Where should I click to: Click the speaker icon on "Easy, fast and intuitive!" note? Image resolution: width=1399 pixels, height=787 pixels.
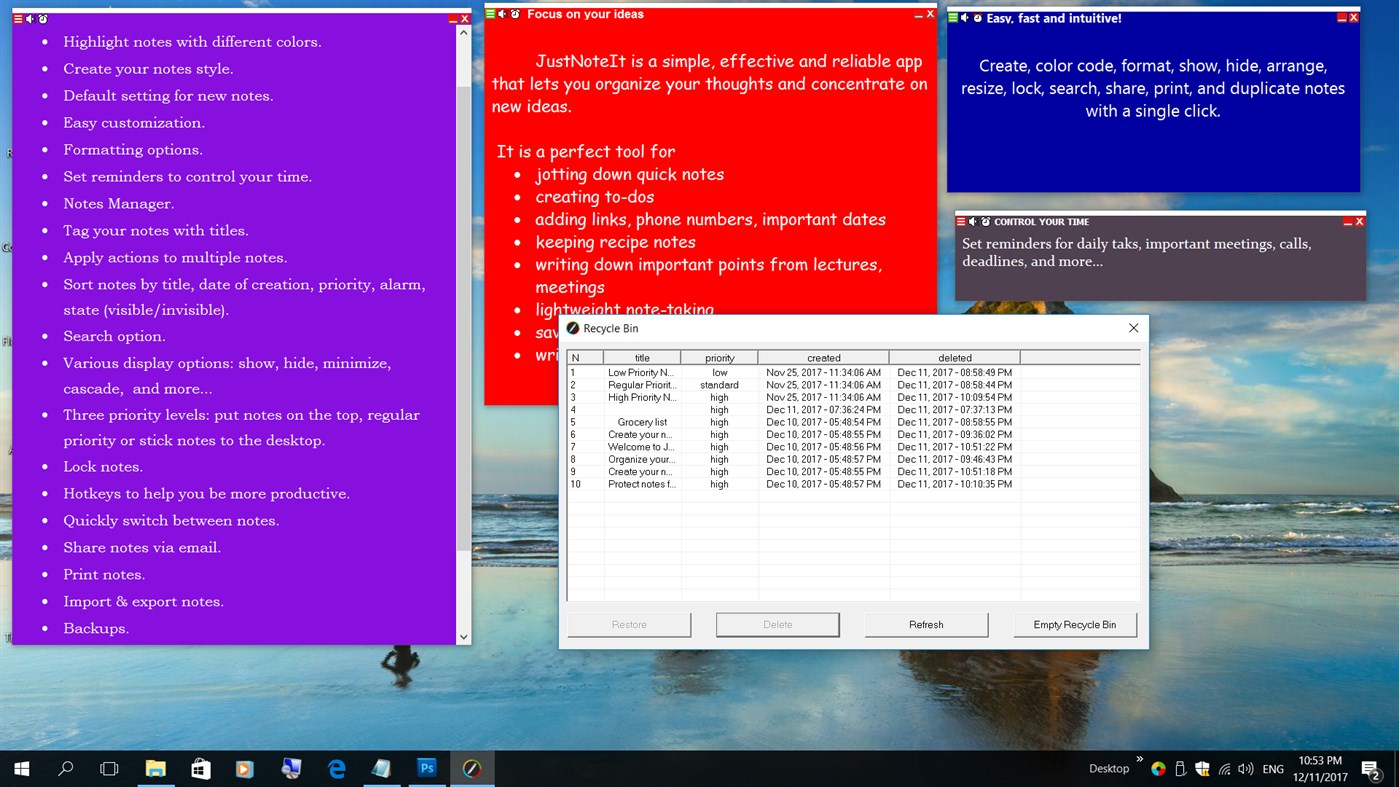[964, 18]
